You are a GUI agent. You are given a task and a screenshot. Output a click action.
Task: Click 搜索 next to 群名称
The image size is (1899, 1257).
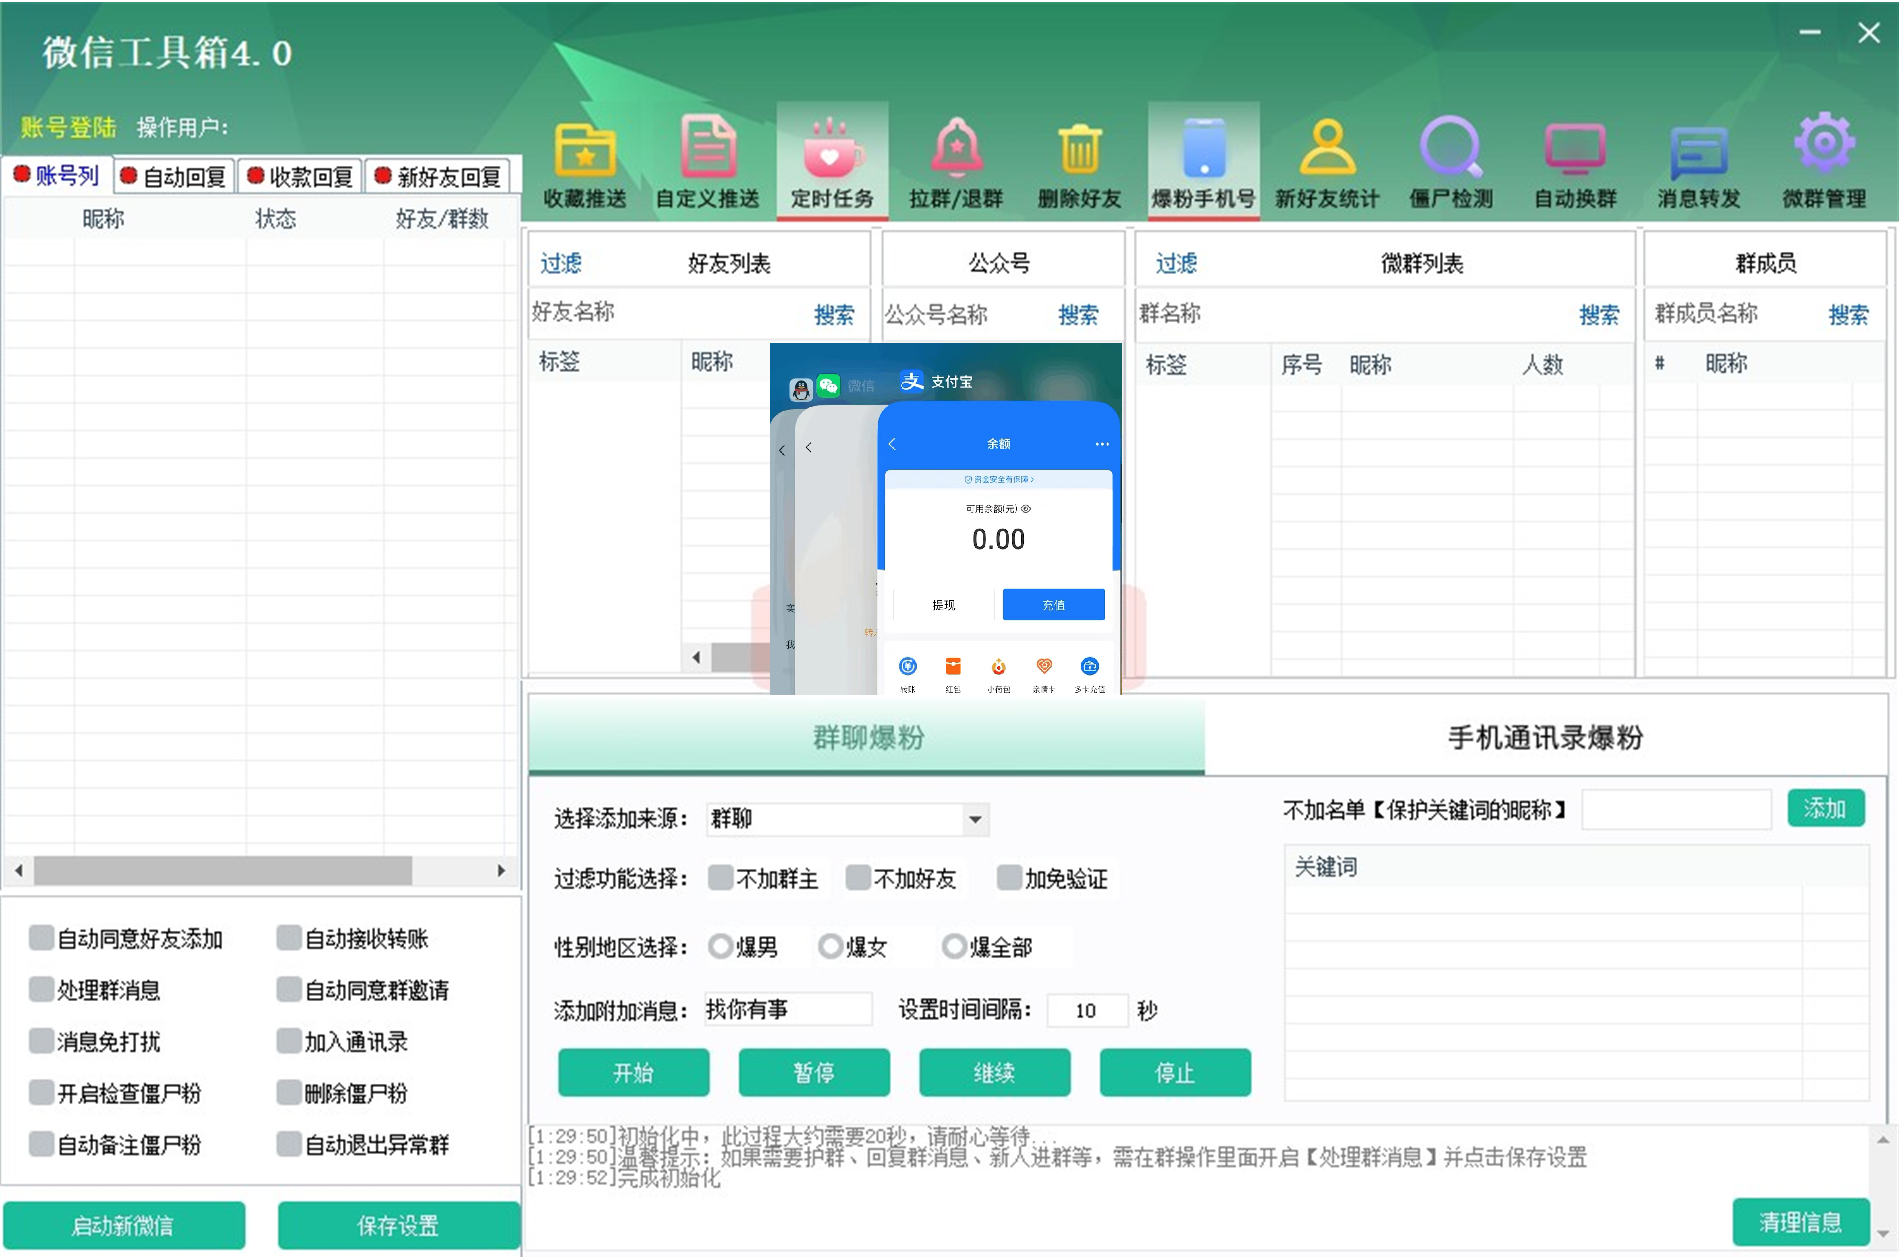click(1599, 315)
